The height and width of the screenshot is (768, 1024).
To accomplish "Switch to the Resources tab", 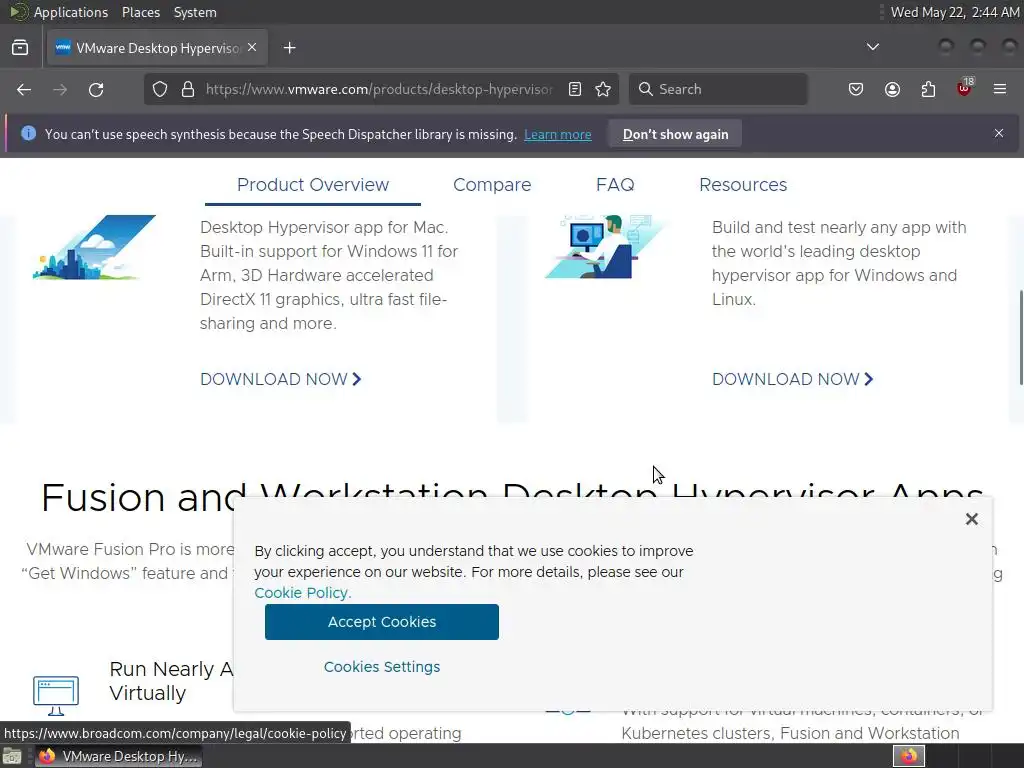I will (x=743, y=185).
